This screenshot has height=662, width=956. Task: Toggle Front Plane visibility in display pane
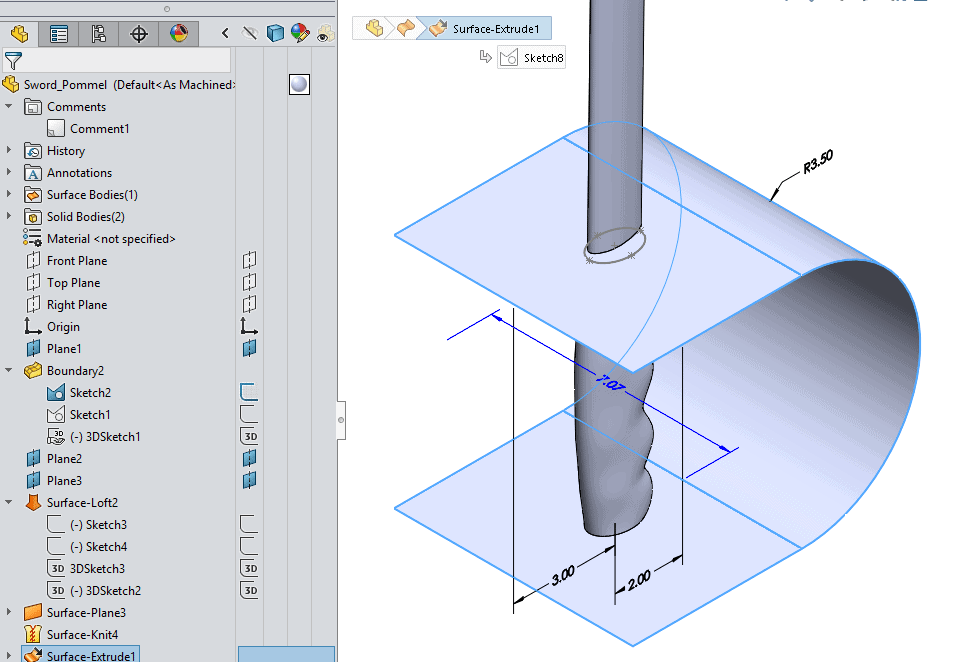tap(249, 261)
